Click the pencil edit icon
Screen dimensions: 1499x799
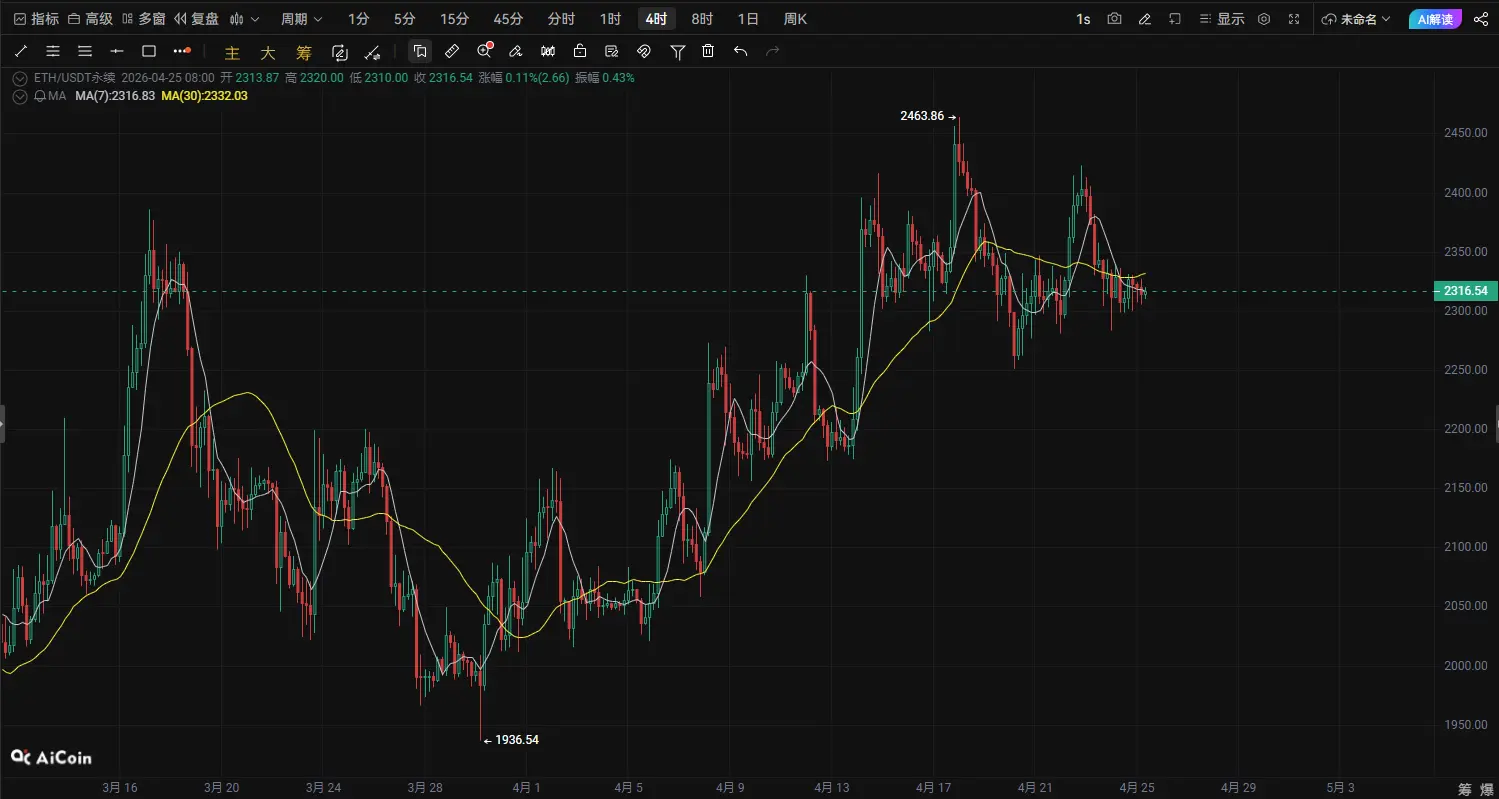coord(1144,19)
